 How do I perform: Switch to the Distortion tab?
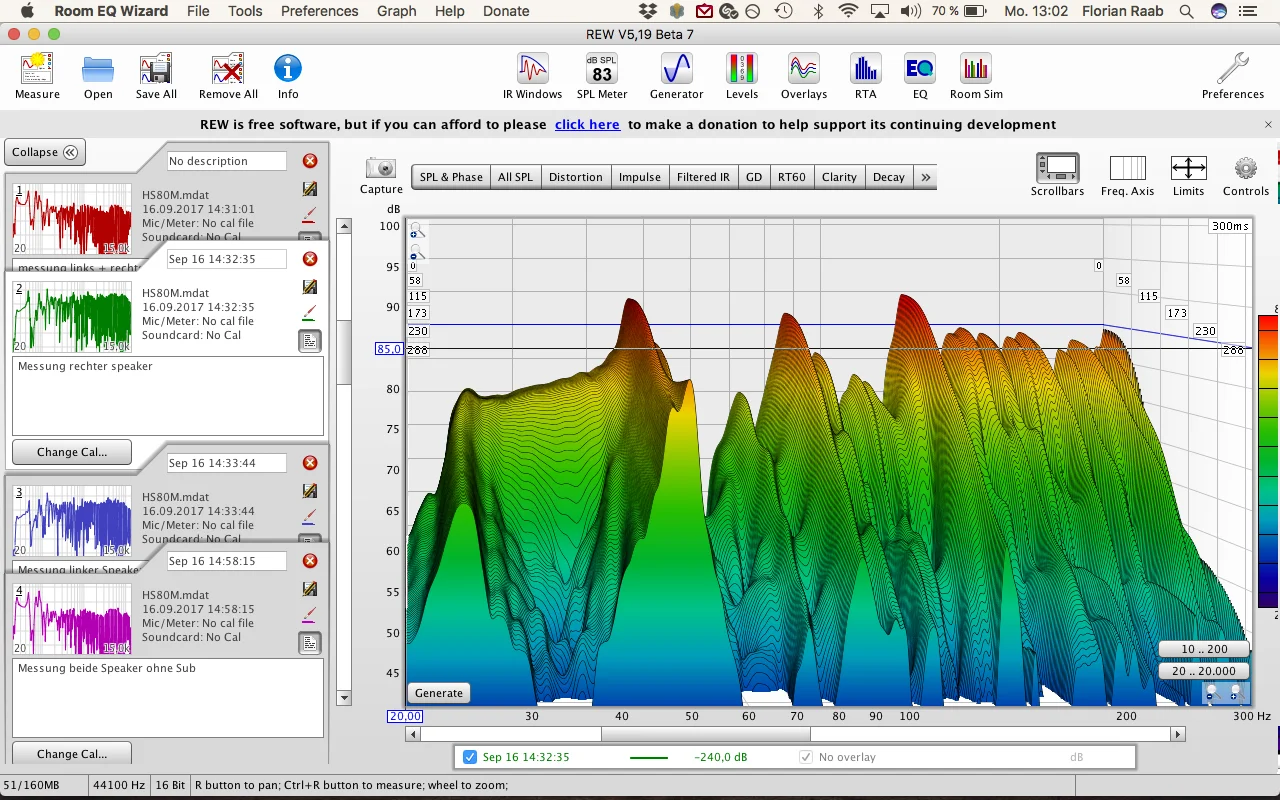coord(576,177)
